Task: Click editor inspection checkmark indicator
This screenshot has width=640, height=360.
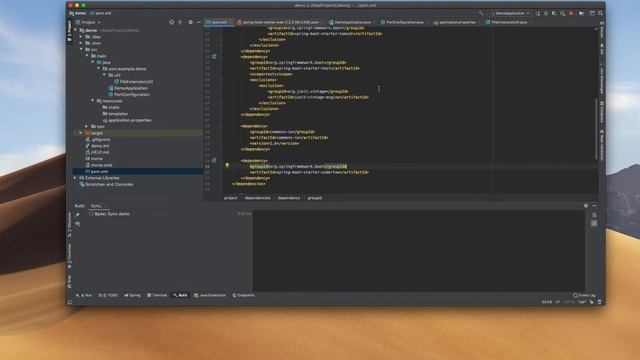Action: click(x=596, y=29)
